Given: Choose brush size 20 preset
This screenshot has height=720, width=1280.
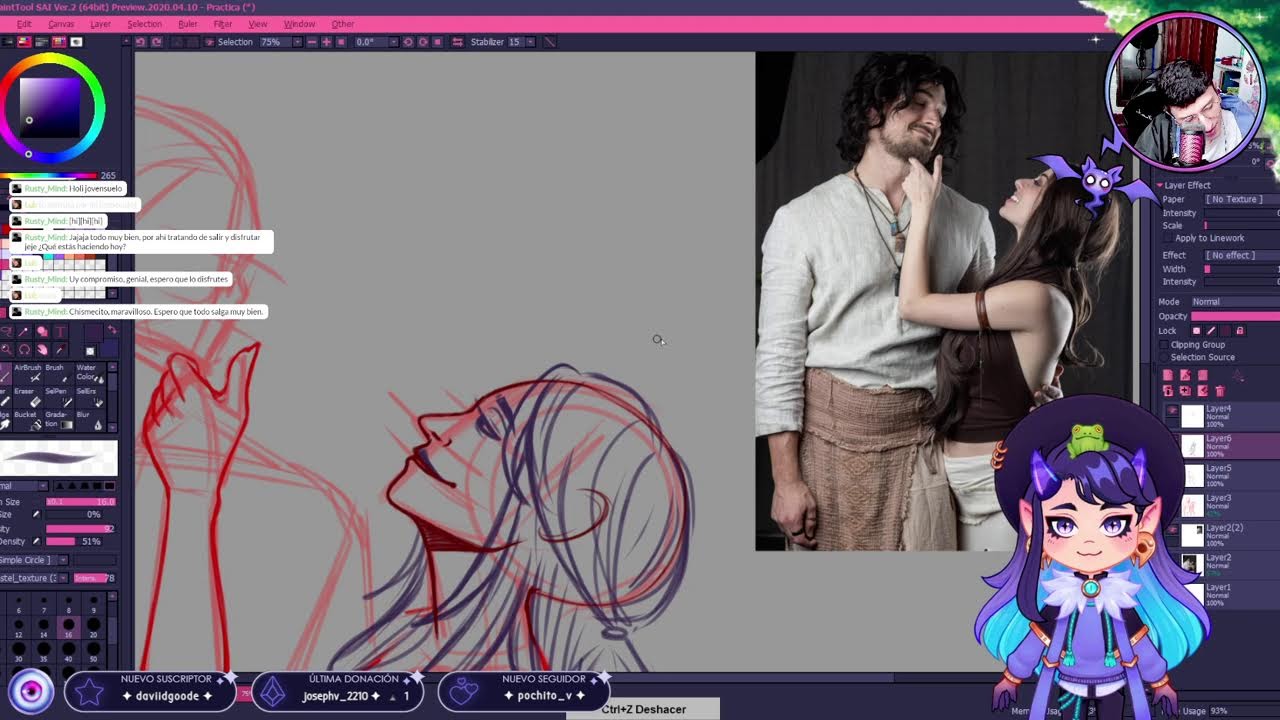Looking at the screenshot, I should (94, 628).
